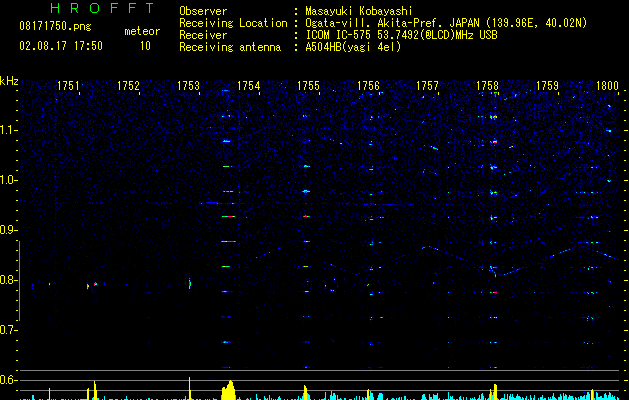This screenshot has width=629, height=400.
Task: Click the 0.8 kHz frequency label
Action: 8,280
